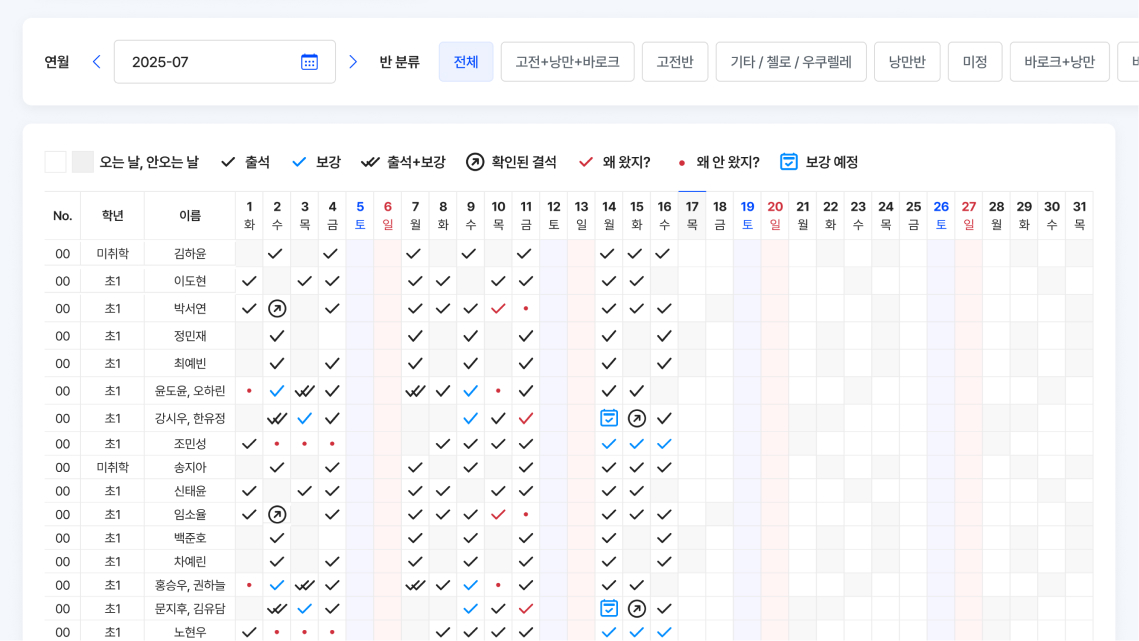Toggle the red absence dot in 조민성's row
This screenshot has width=1139, height=641.
[277, 443]
